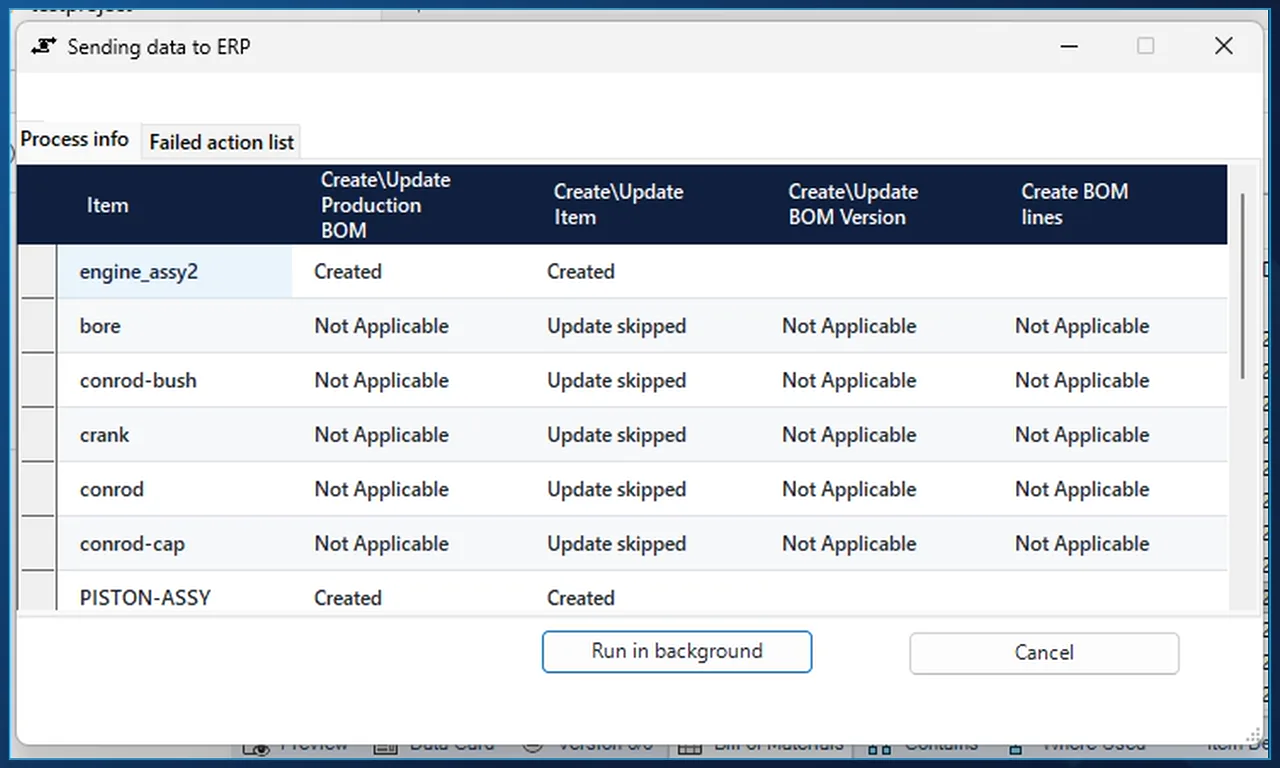Select the conrod item cell
Screen dimensions: 1280x768
(x=175, y=490)
